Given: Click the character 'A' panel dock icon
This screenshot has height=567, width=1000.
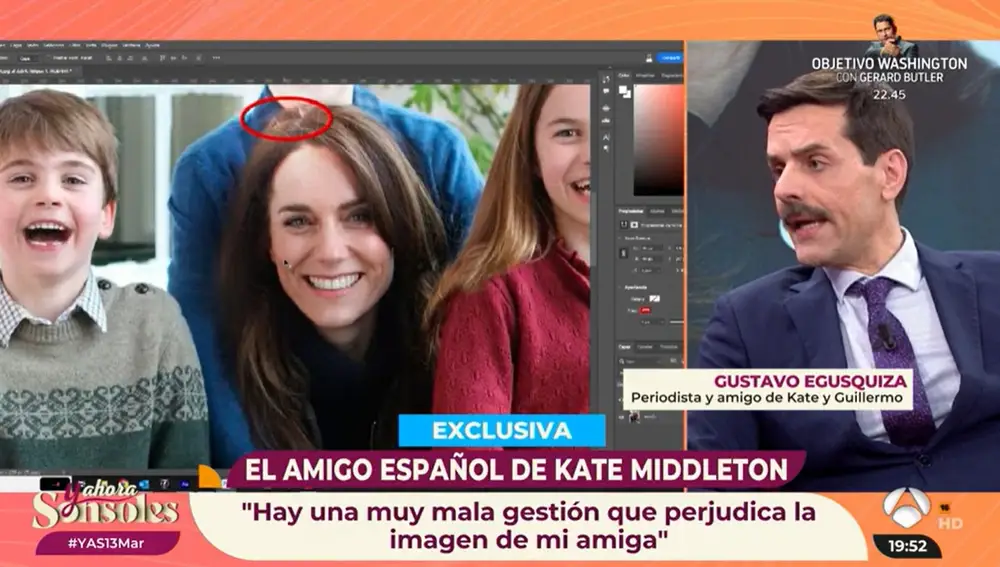Looking at the screenshot, I should pos(606,137).
